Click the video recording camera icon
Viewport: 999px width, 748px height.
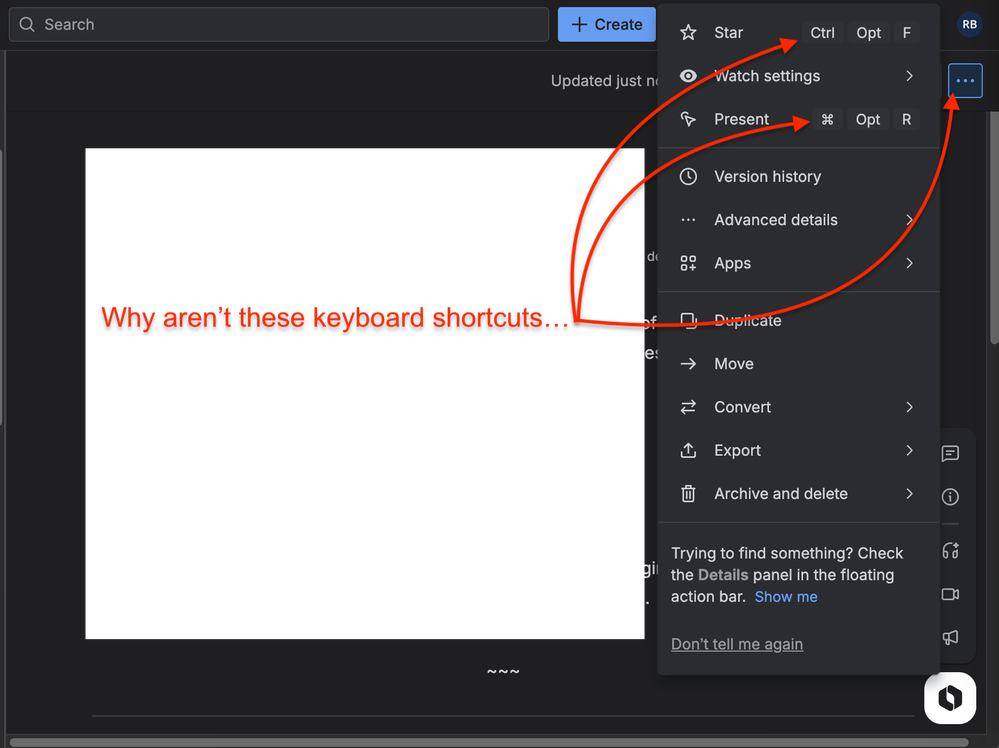click(950, 594)
